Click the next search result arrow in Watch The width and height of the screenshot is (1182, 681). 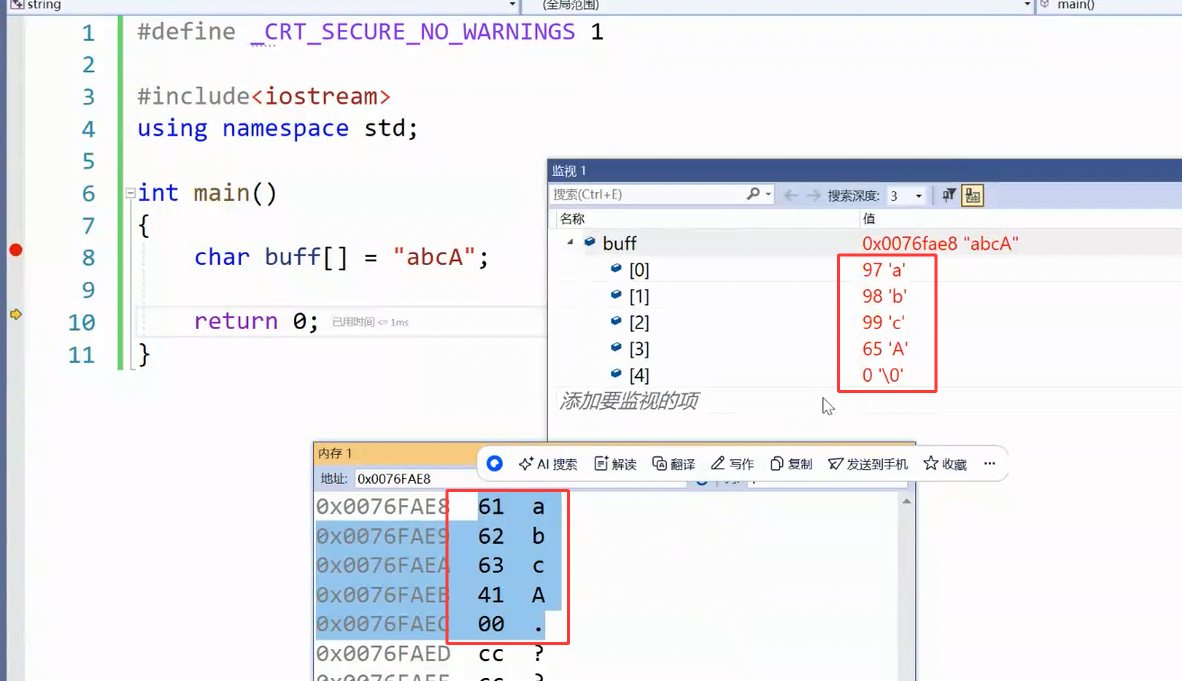click(813, 195)
